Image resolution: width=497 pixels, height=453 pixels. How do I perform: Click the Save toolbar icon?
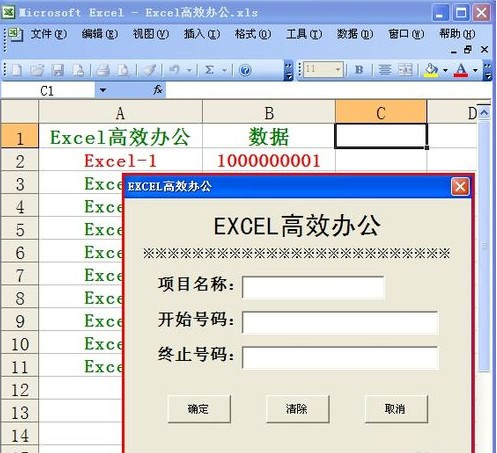(x=57, y=70)
